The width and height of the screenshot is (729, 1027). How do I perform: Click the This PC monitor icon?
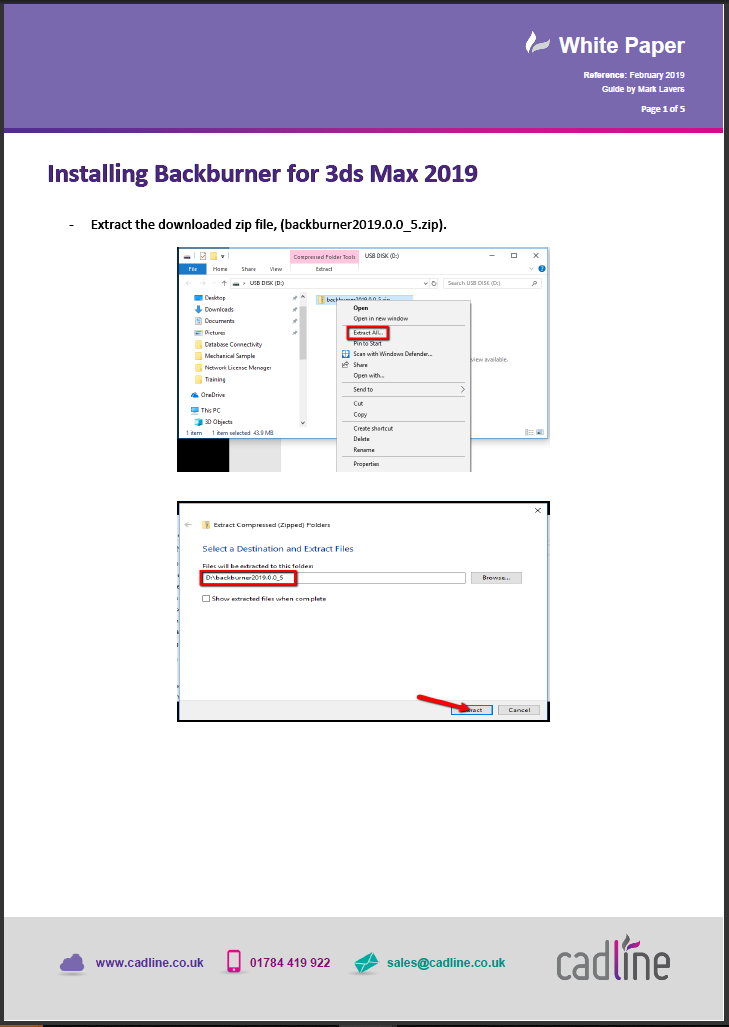(x=195, y=411)
